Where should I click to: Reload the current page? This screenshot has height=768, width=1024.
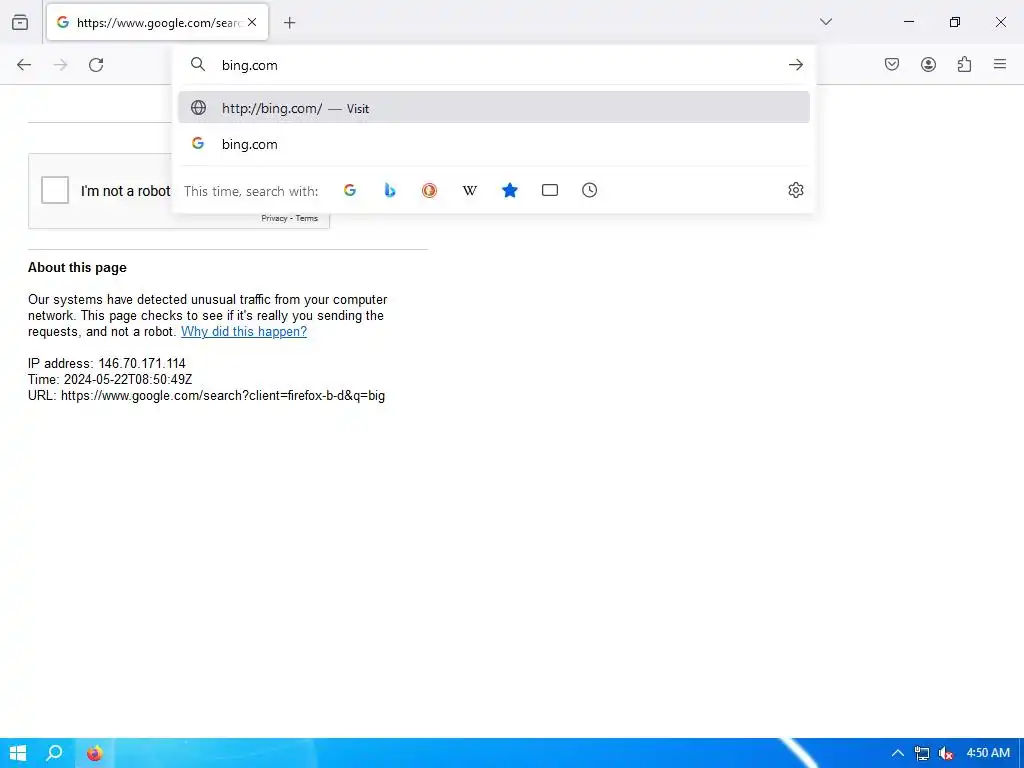point(96,65)
